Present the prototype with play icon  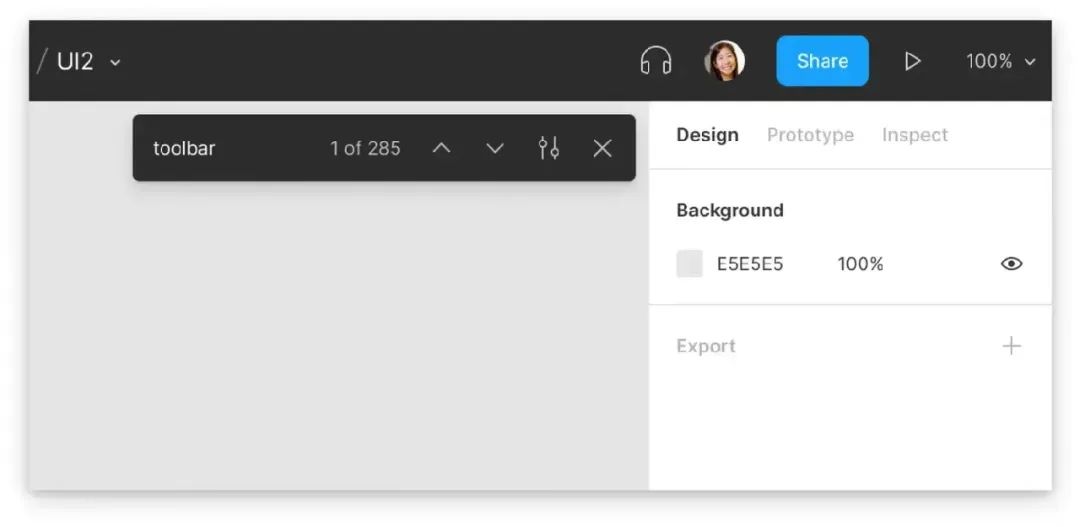point(913,61)
